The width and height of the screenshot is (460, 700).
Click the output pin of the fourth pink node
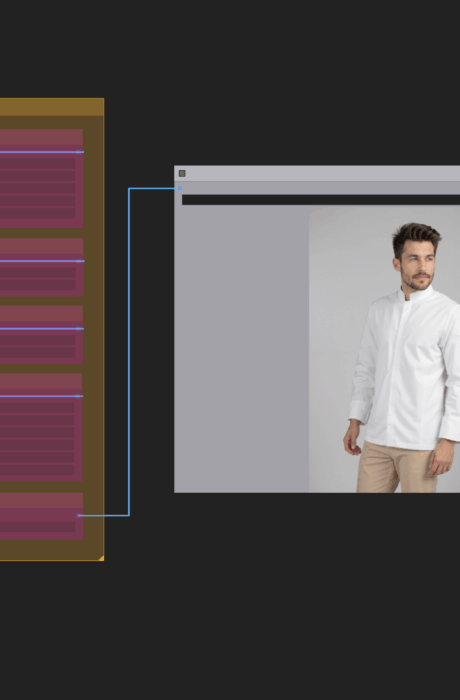79,396
